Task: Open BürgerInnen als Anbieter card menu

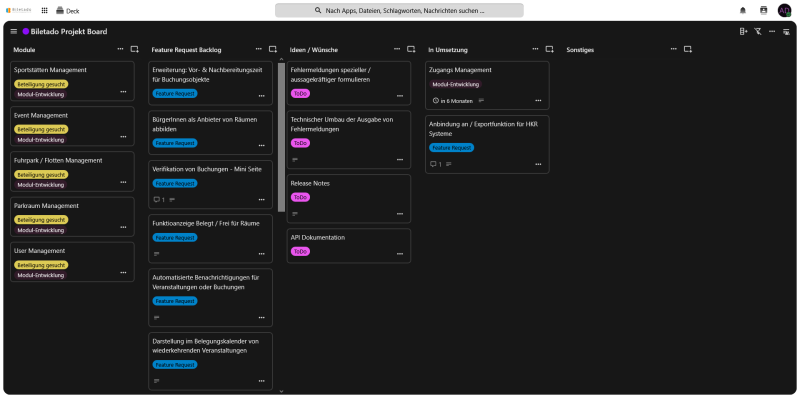Action: pos(262,145)
